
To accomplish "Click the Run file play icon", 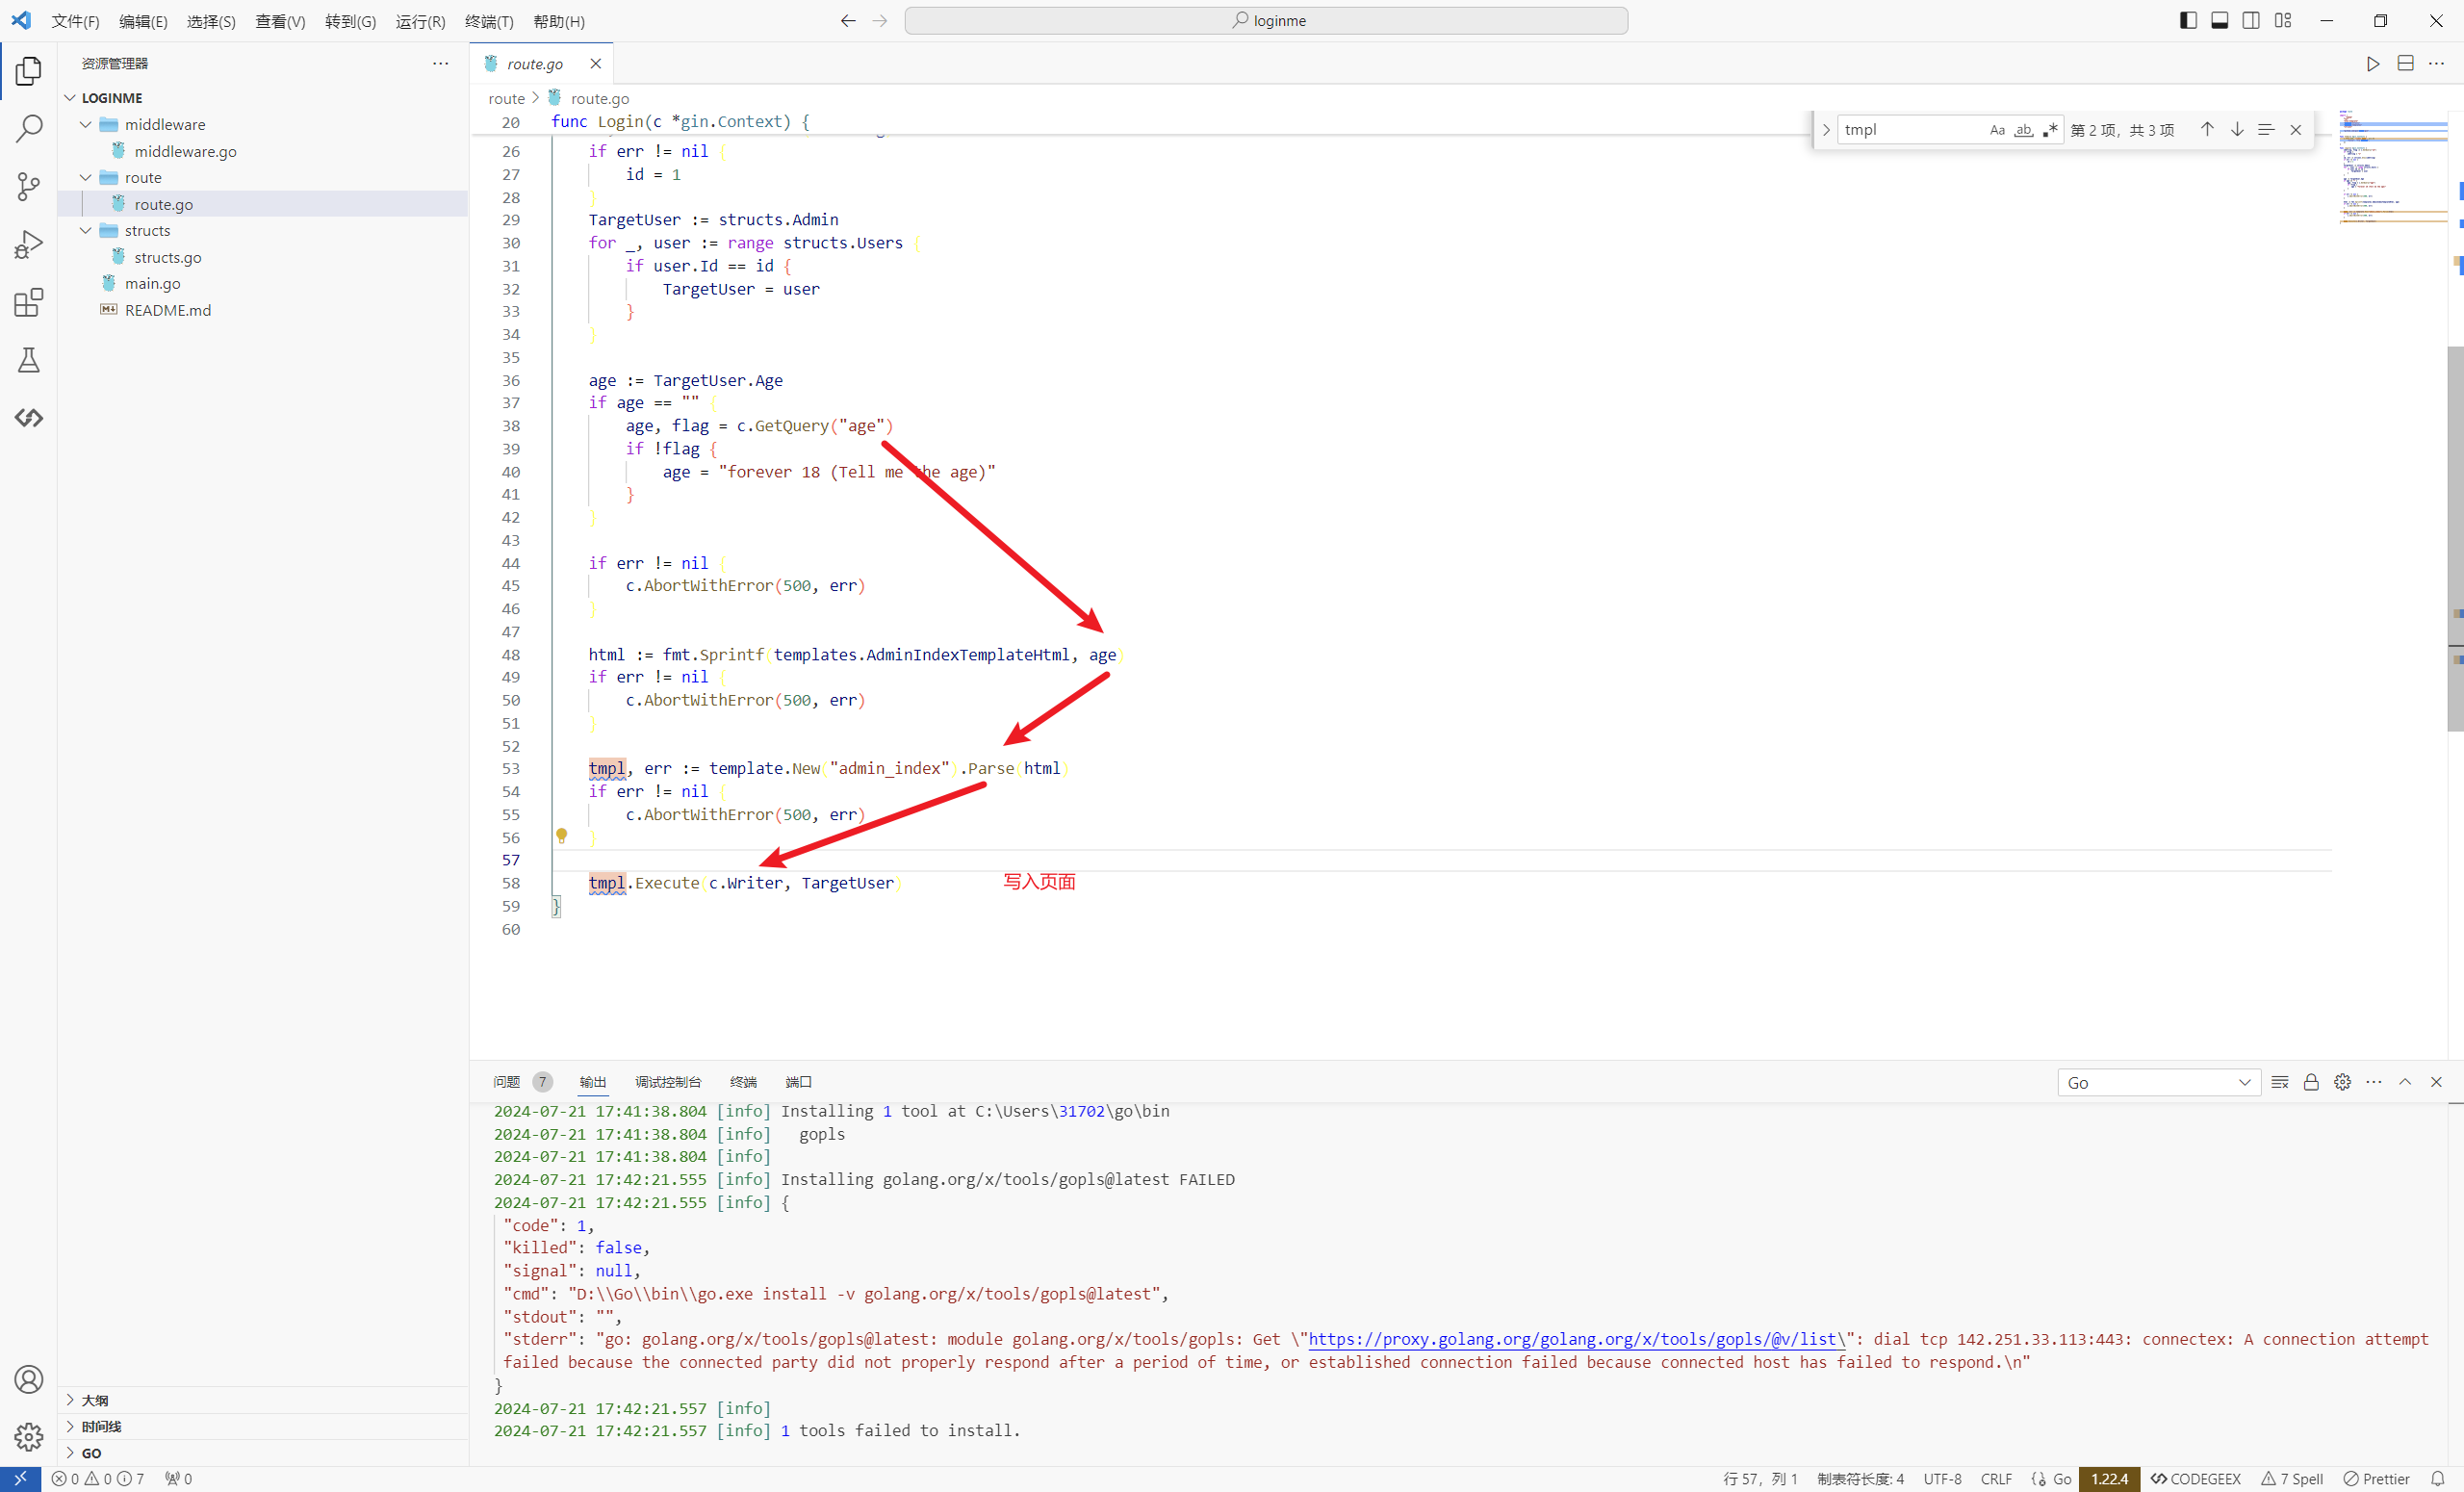I will (2373, 64).
